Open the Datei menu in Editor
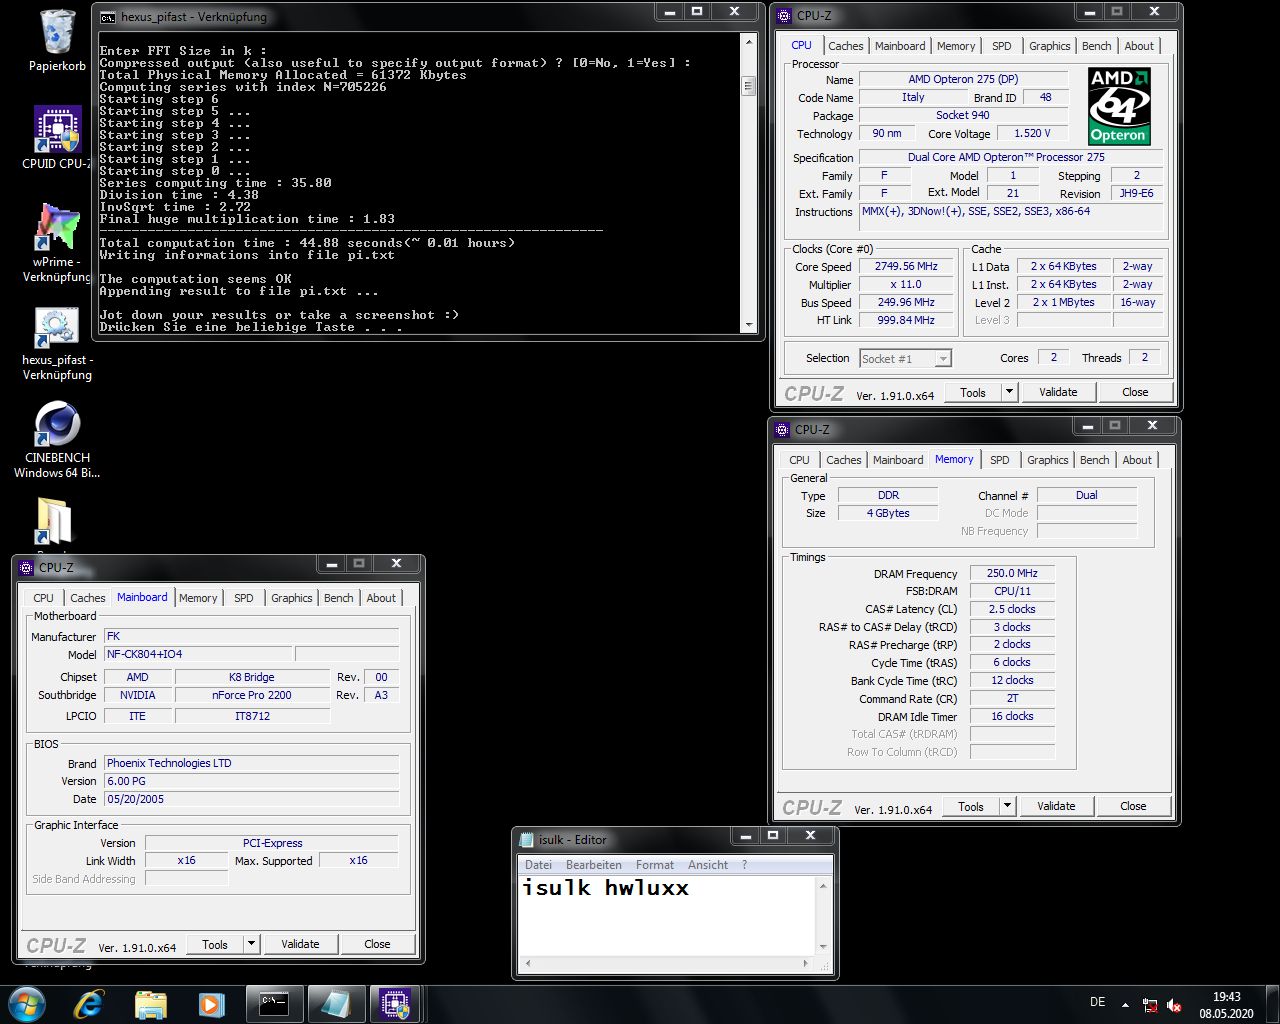 538,865
